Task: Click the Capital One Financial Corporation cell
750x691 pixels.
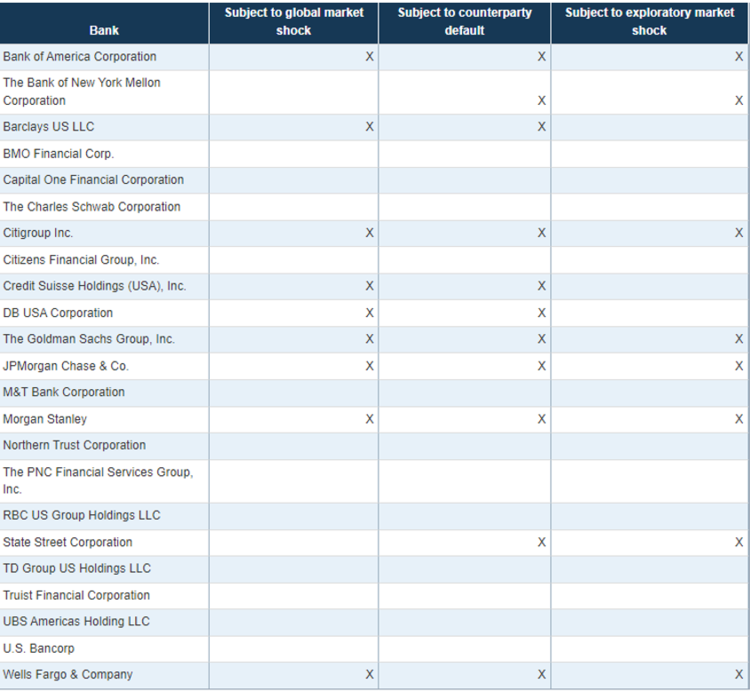Action: tap(93, 180)
